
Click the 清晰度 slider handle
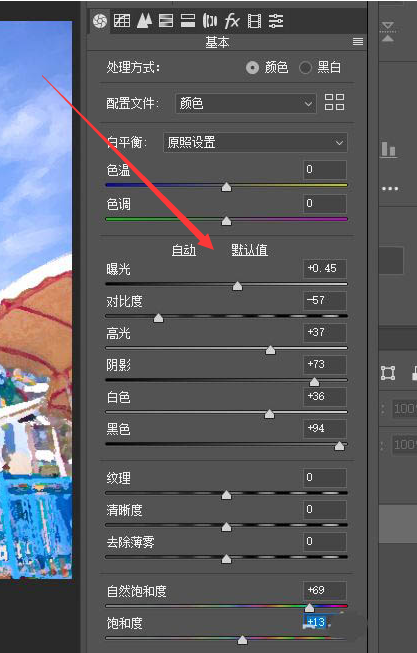226,526
